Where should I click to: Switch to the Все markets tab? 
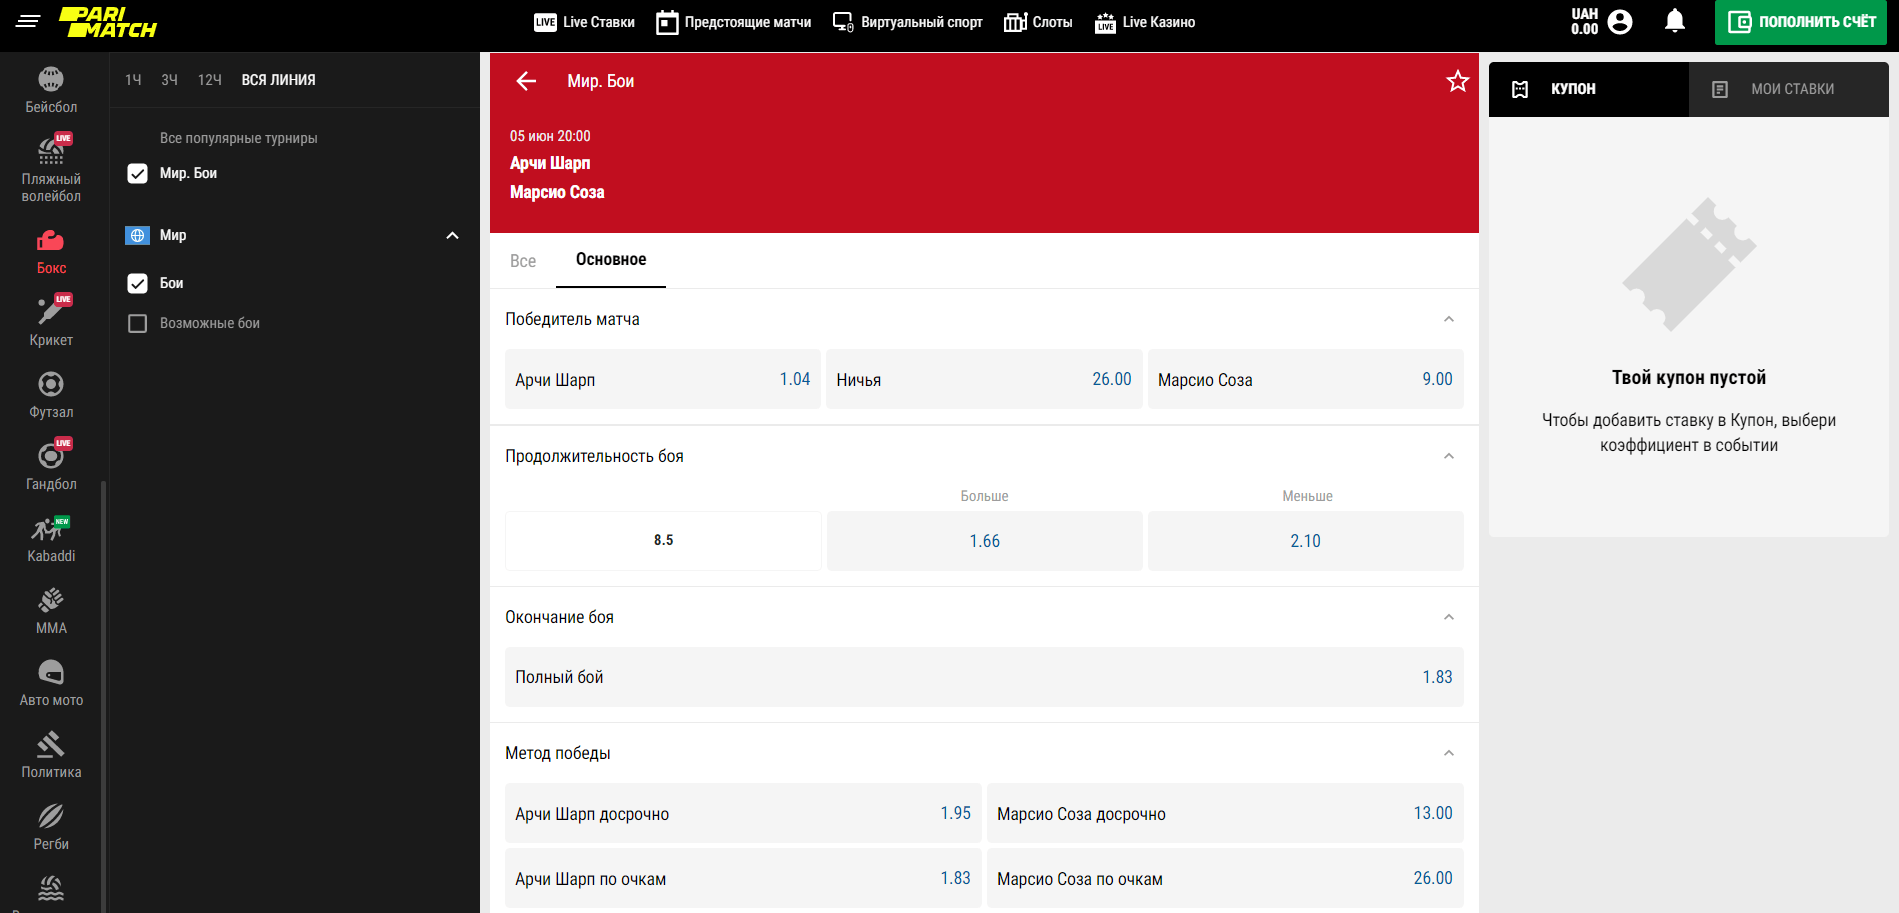click(x=523, y=261)
